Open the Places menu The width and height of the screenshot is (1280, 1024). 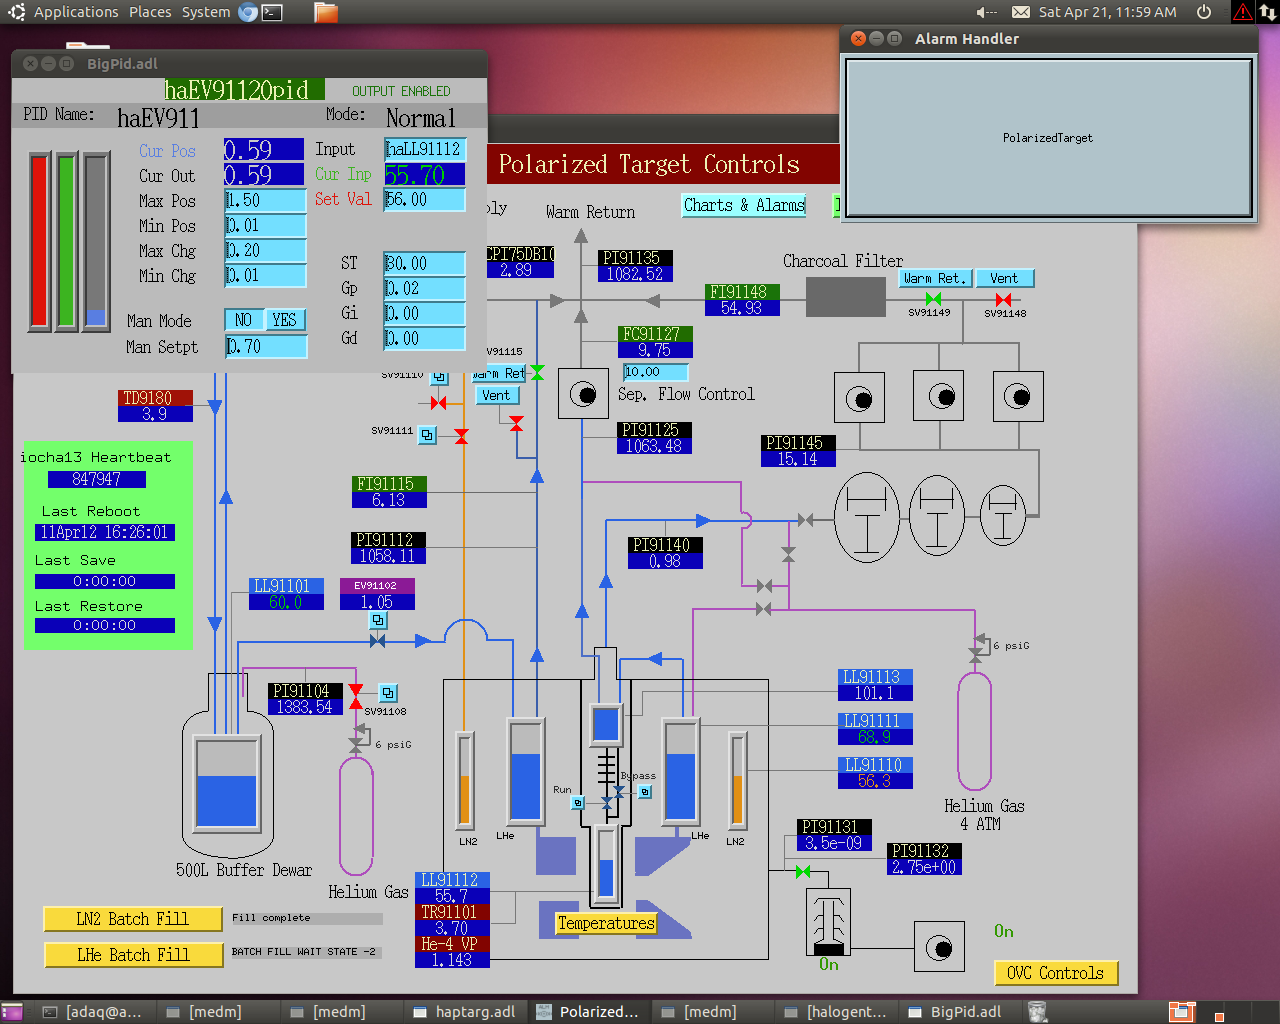(x=150, y=12)
